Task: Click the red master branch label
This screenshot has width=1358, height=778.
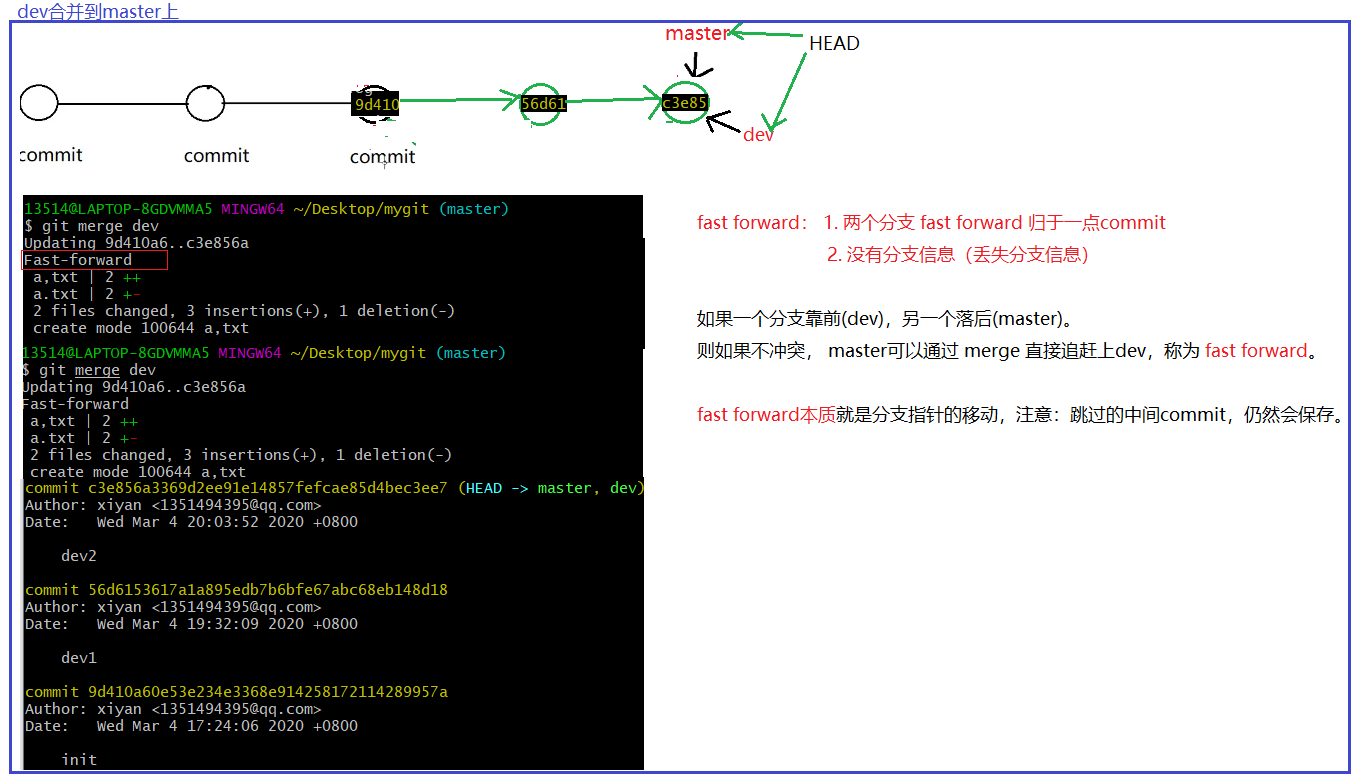Action: 697,34
